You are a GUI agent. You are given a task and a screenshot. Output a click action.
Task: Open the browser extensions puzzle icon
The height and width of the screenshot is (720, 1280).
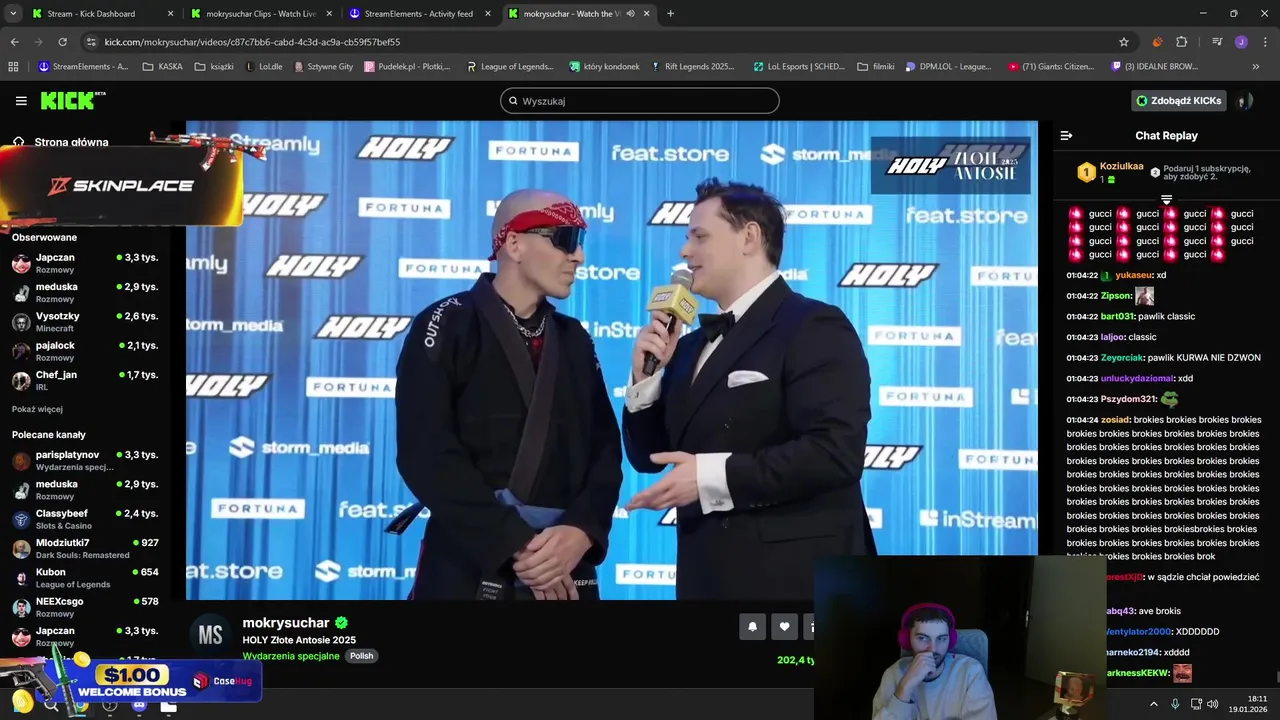(x=1181, y=42)
